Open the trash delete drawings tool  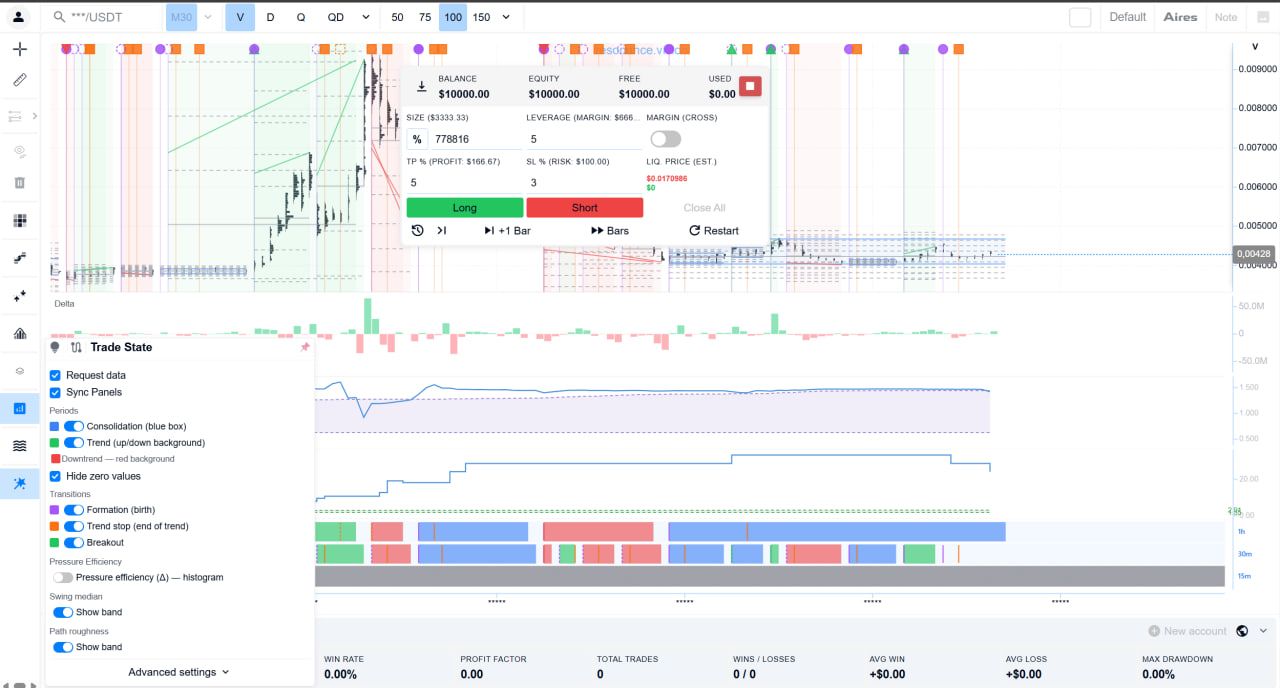click(19, 183)
